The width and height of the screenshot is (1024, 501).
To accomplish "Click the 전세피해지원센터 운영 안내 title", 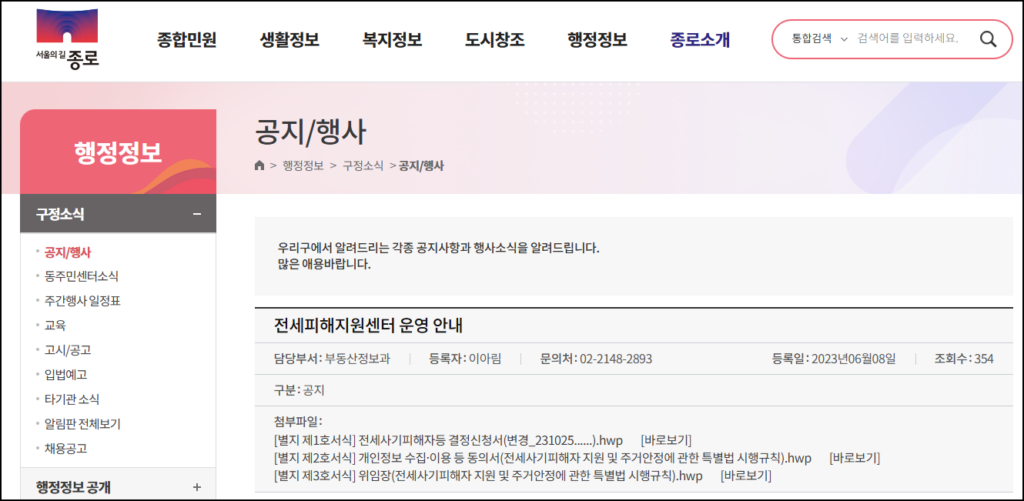I will coord(369,325).
